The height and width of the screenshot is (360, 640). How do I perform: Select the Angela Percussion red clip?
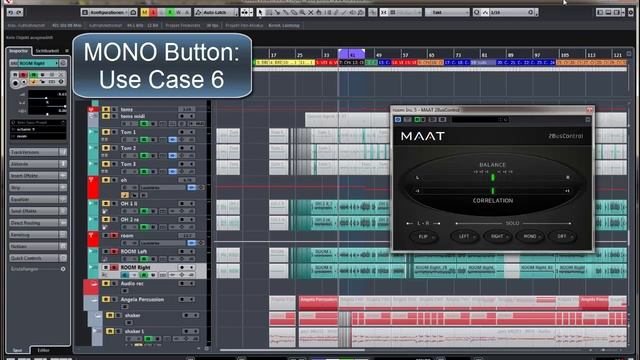pyautogui.click(x=318, y=302)
